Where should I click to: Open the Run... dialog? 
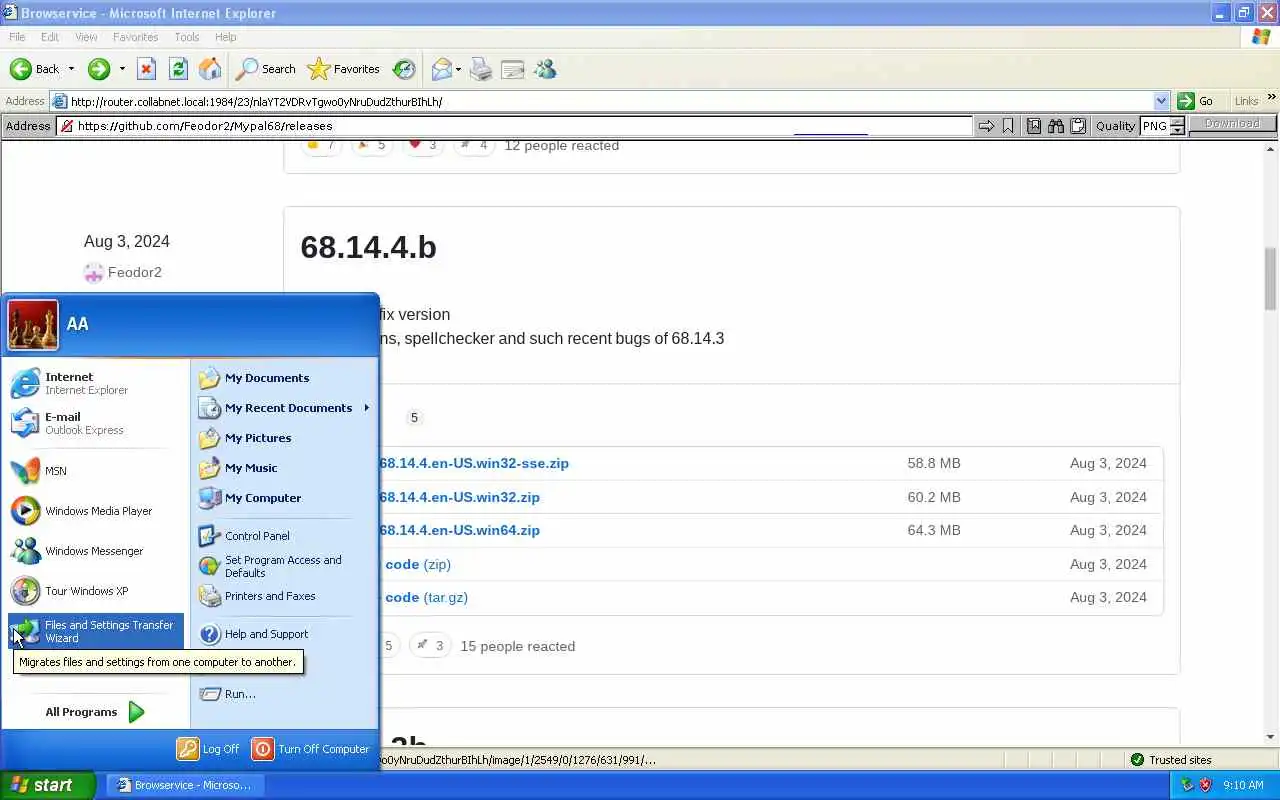pyautogui.click(x=284, y=694)
